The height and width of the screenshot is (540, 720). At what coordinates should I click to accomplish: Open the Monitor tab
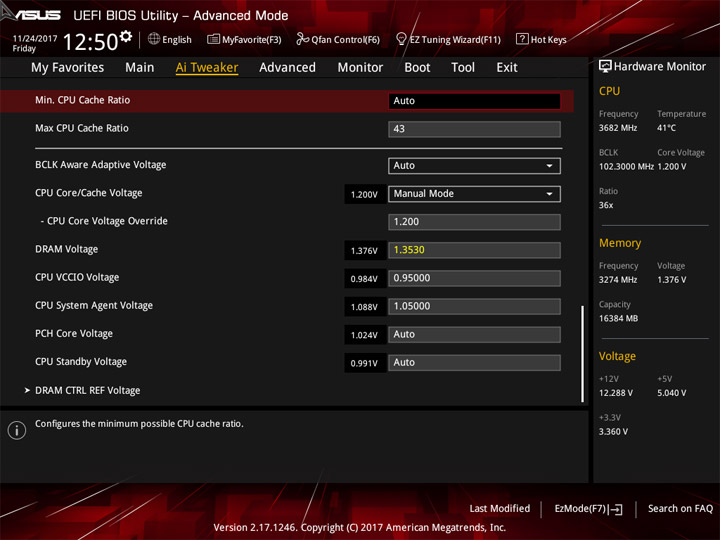click(360, 68)
